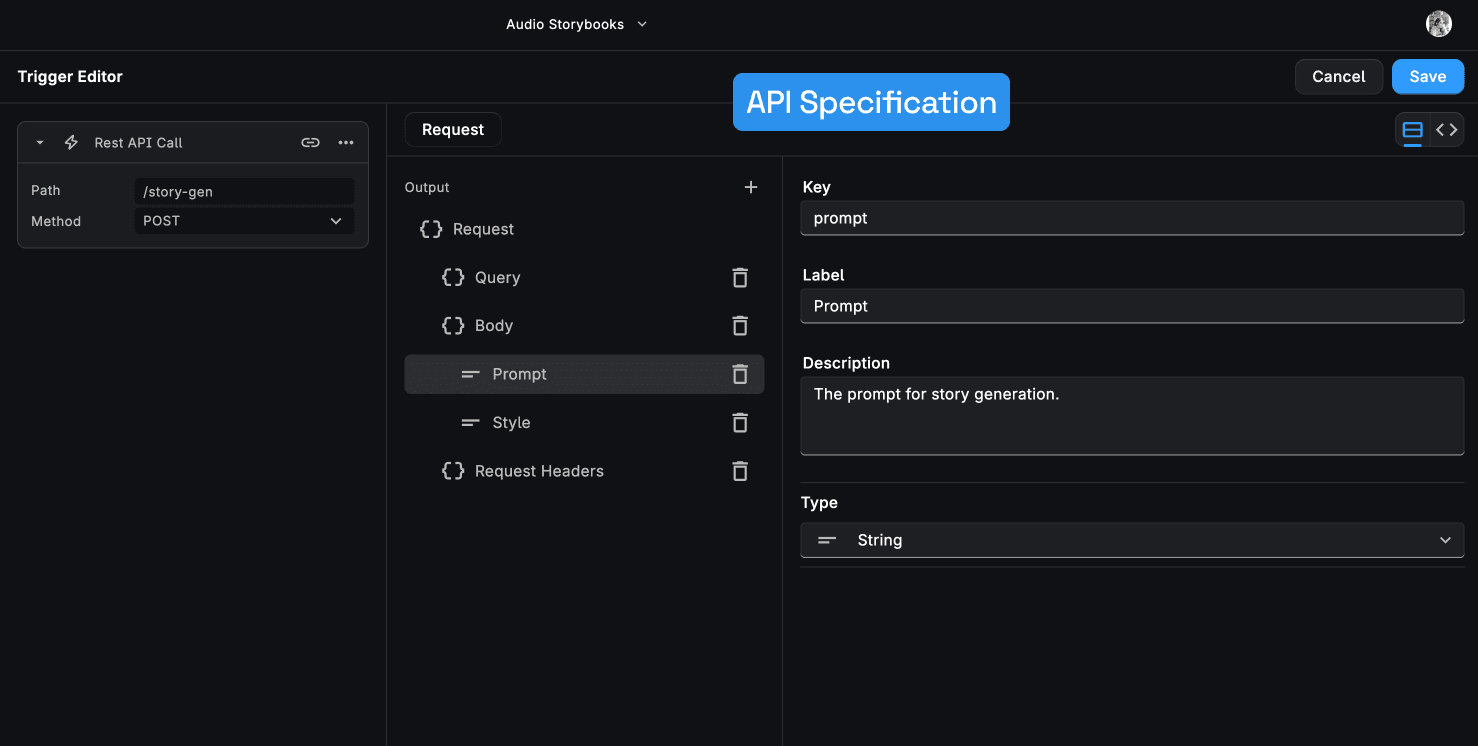Click into the Description text area
Viewport: 1478px width, 746px height.
pos(1131,415)
